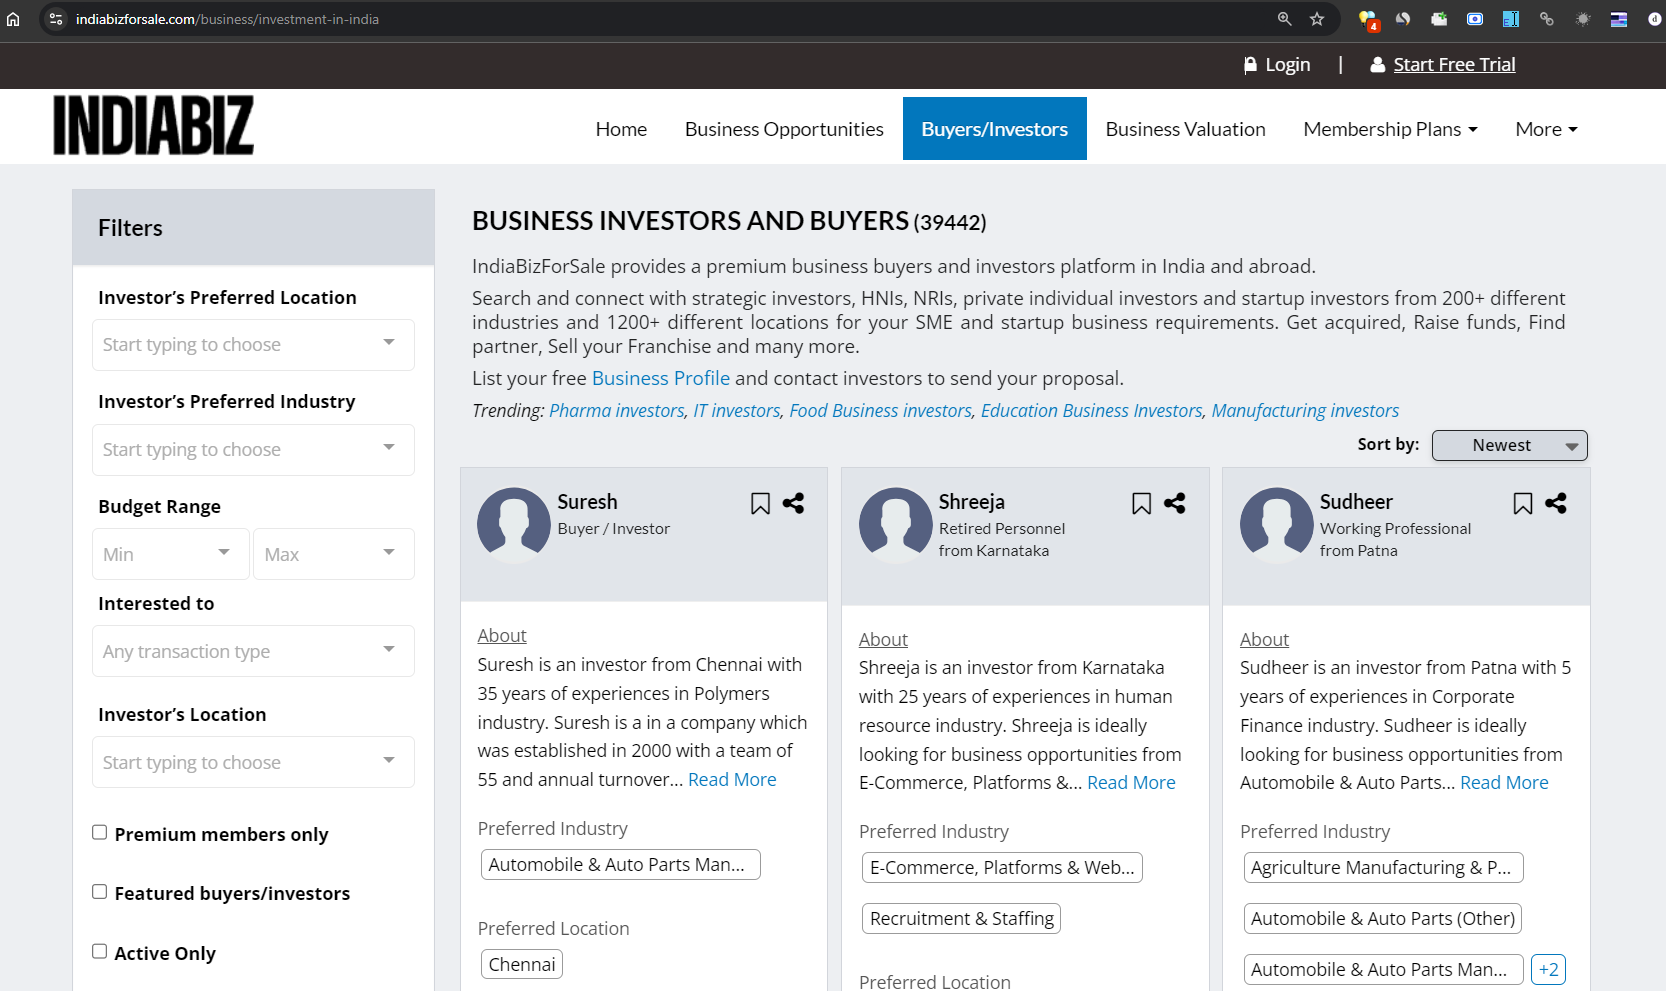1666x991 pixels.
Task: Open Food Business investors link
Action: tap(881, 411)
